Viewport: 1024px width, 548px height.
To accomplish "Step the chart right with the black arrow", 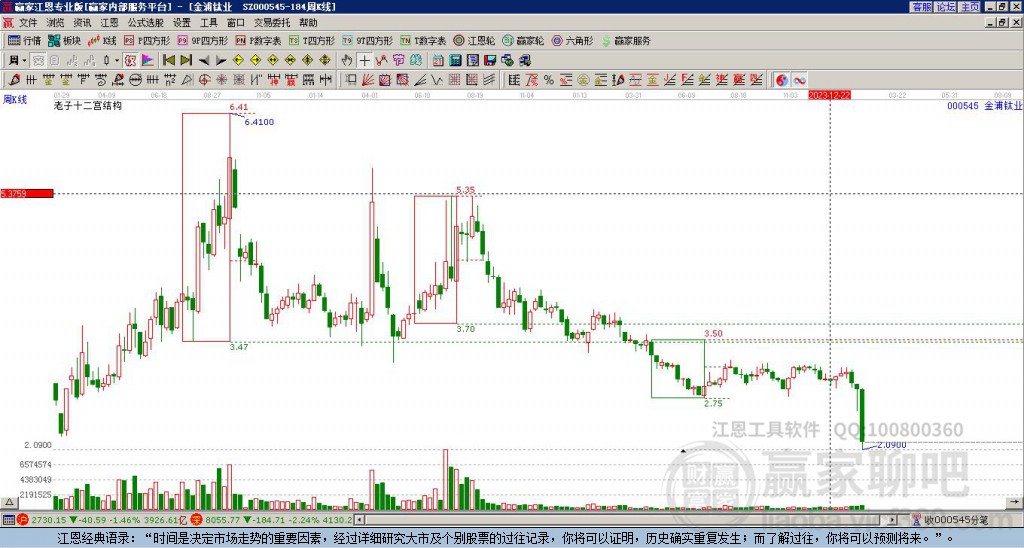I will [221, 61].
